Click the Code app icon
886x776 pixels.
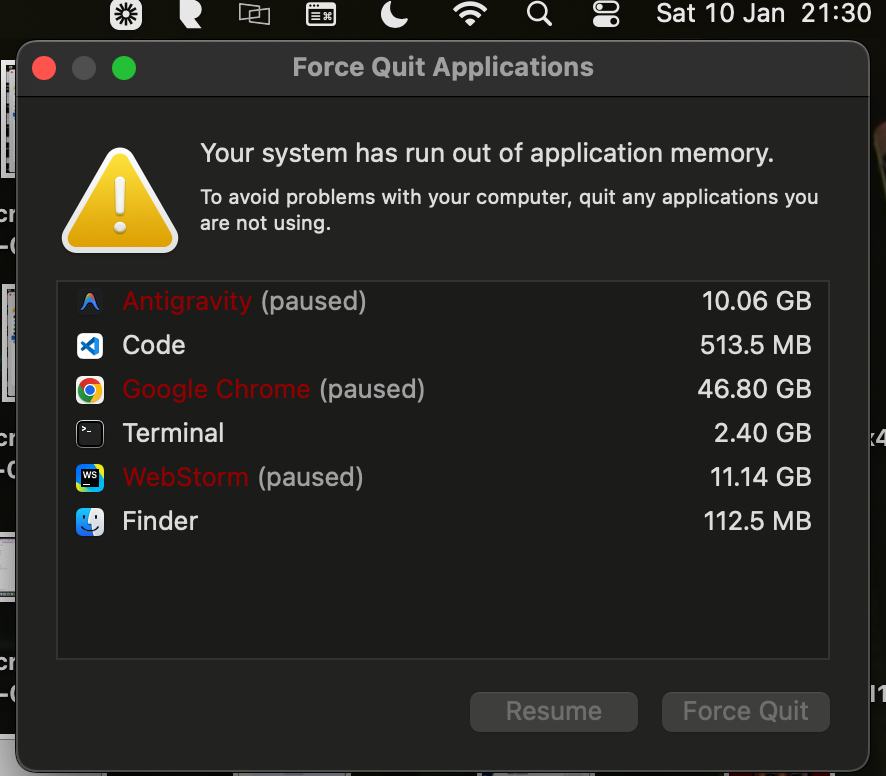click(x=90, y=345)
